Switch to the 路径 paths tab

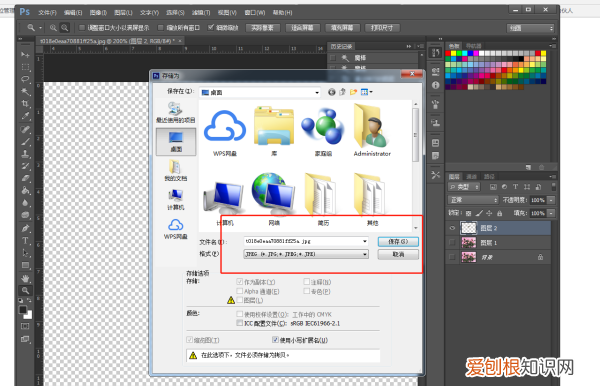click(489, 176)
